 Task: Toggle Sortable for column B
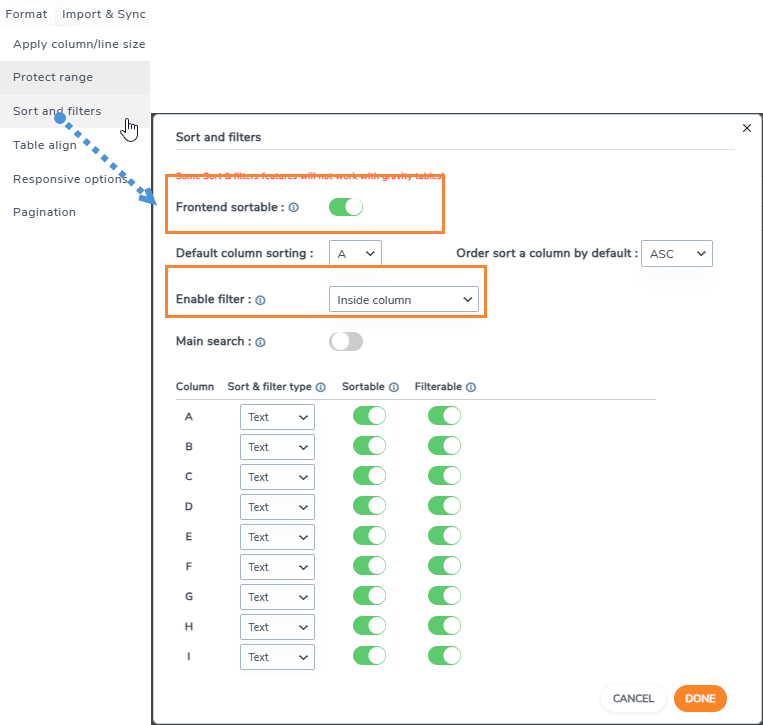click(x=369, y=446)
